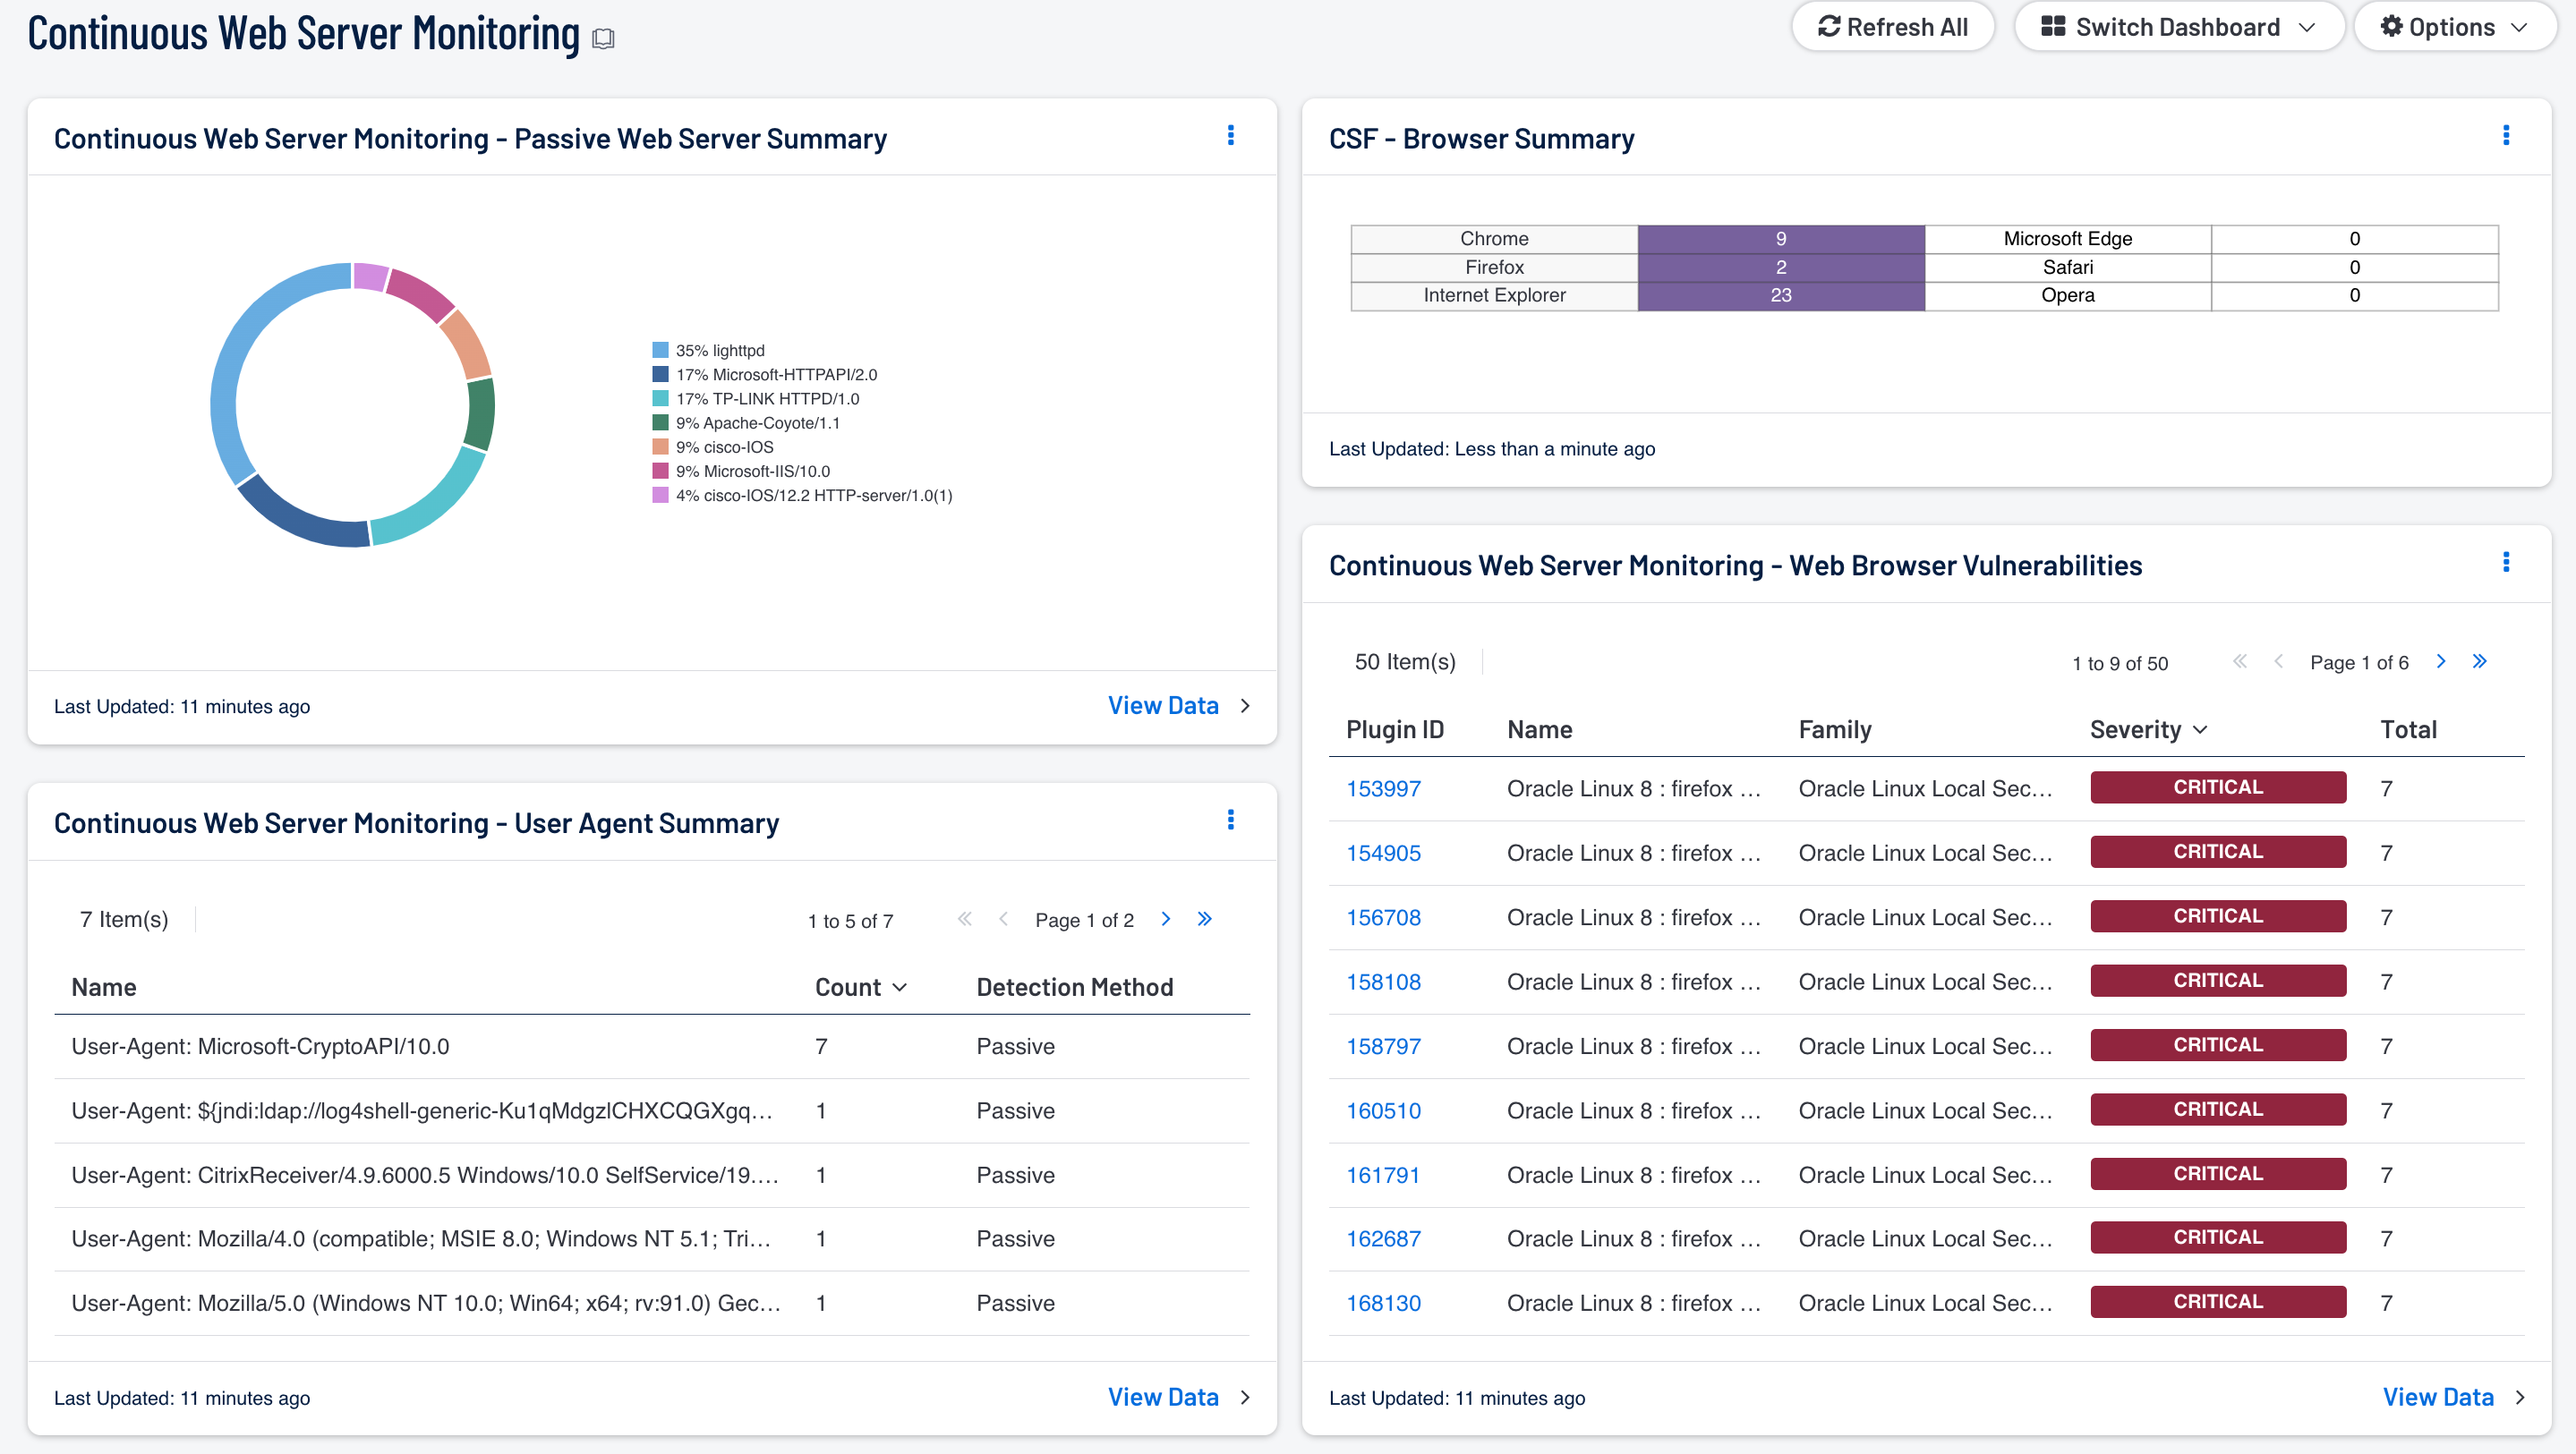2576x1454 pixels.
Task: Open plugin ID 153997 link
Action: click(x=1383, y=789)
